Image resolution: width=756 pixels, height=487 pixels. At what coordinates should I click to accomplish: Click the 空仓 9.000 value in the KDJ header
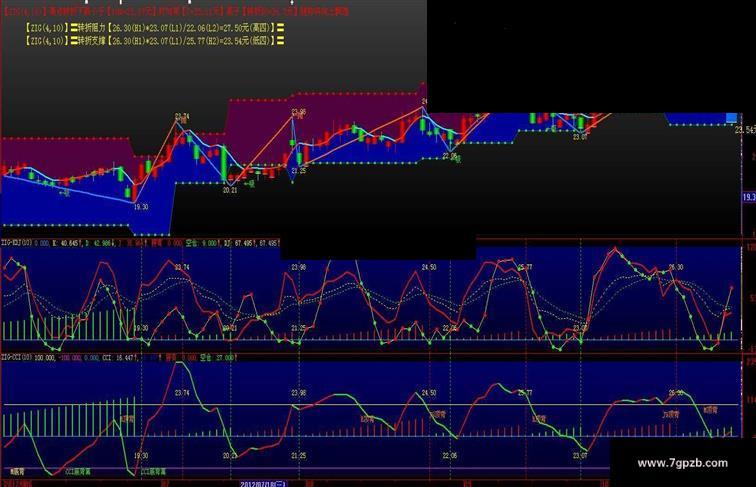[202, 244]
